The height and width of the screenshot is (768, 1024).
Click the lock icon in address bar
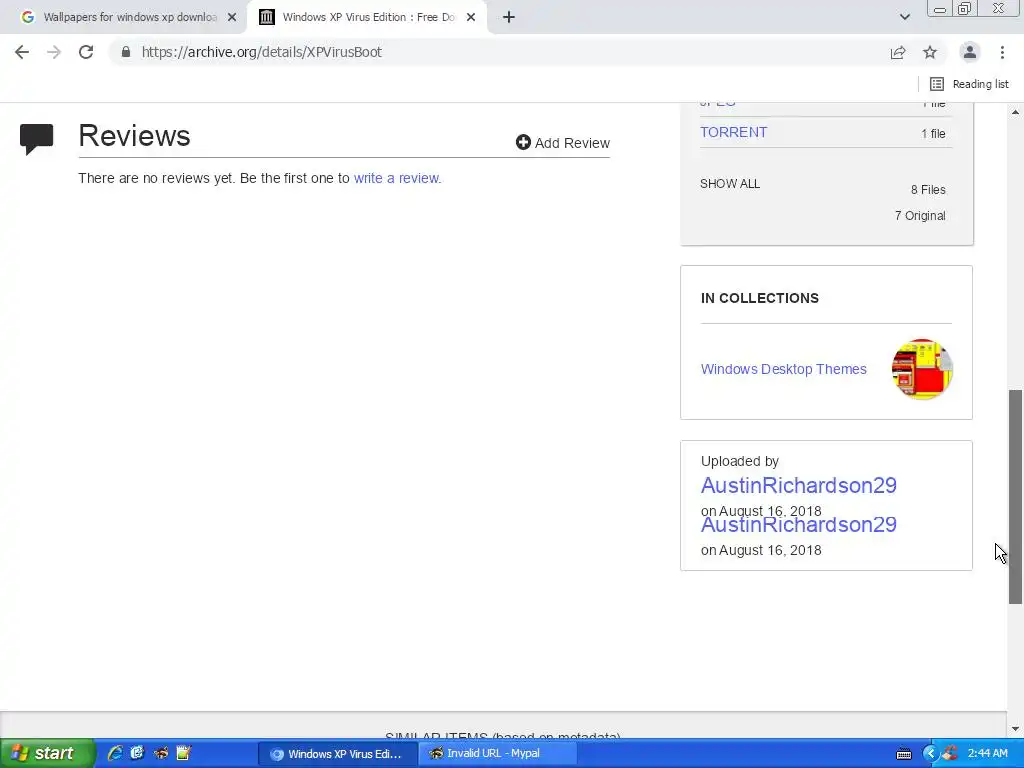pos(126,52)
